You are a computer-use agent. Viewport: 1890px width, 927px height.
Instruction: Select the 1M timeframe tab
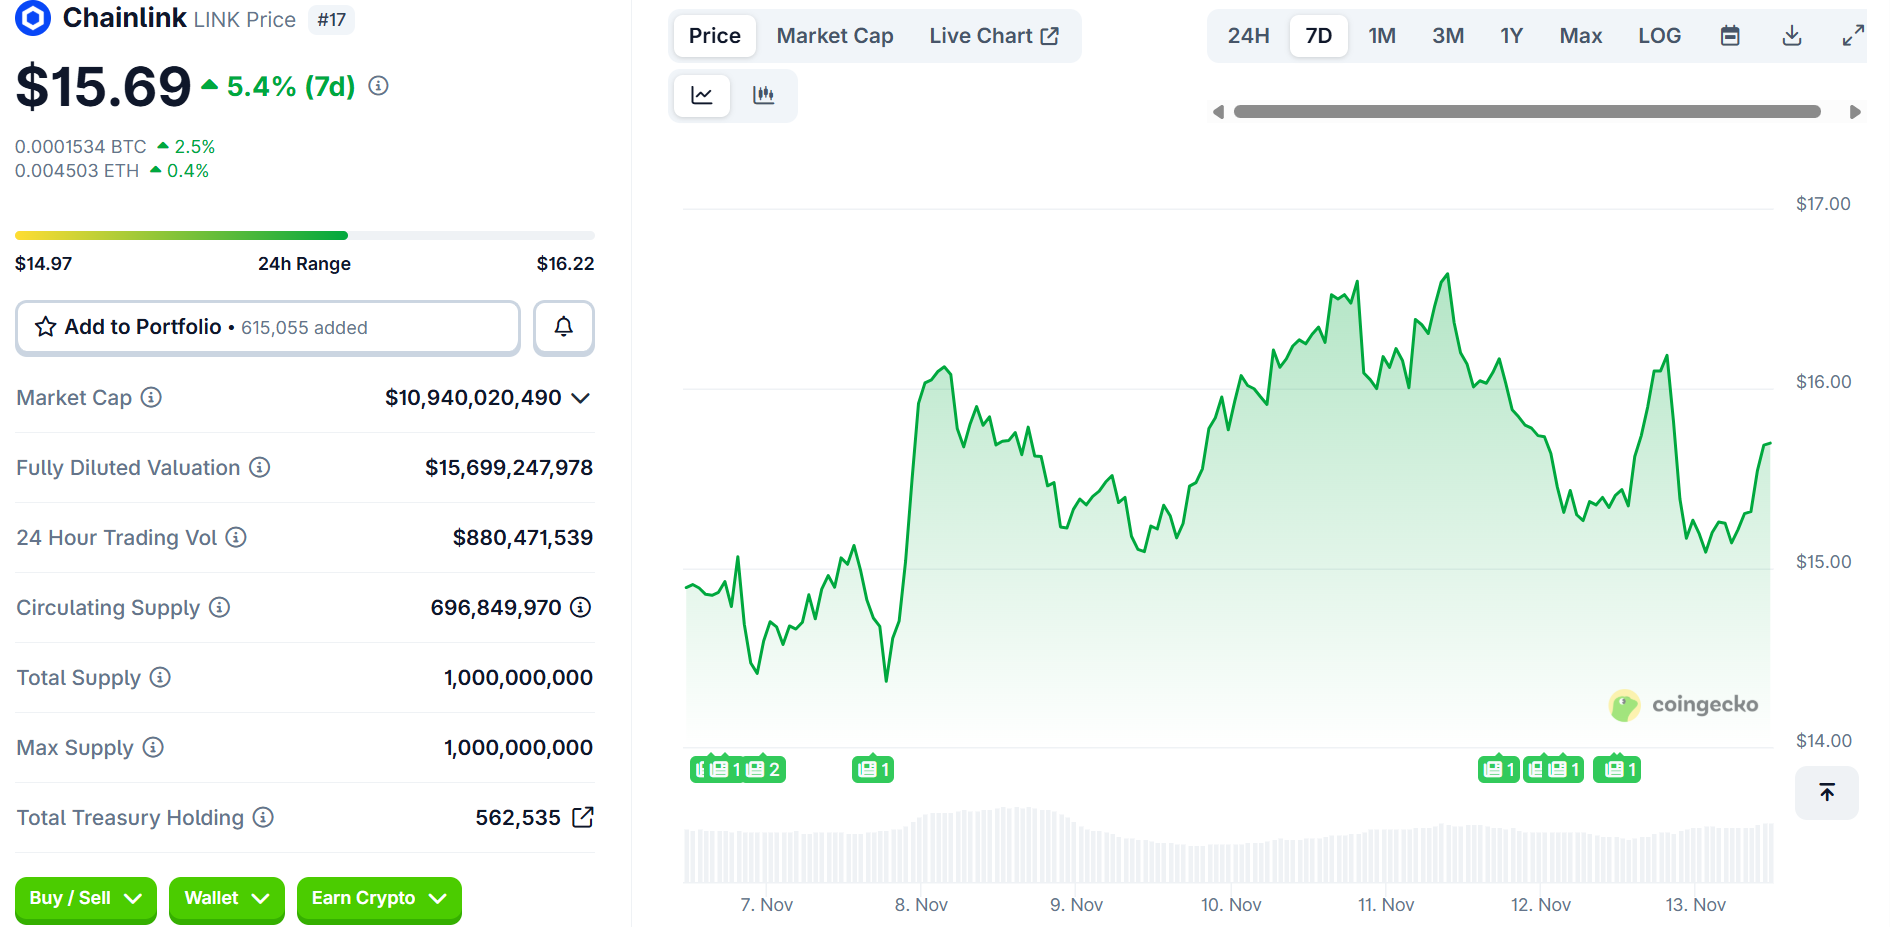point(1382,35)
